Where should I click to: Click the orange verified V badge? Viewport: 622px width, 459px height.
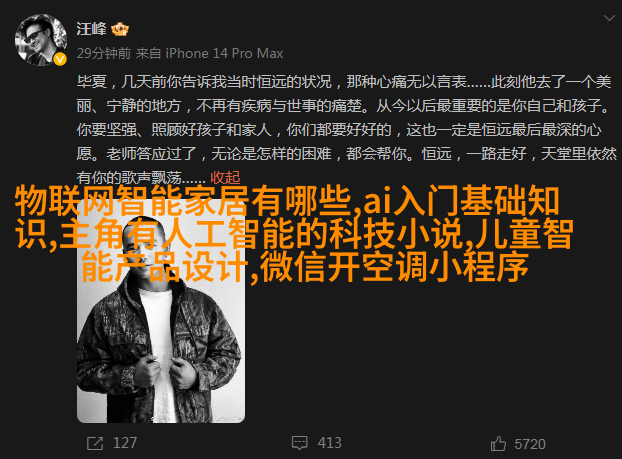coord(60,60)
